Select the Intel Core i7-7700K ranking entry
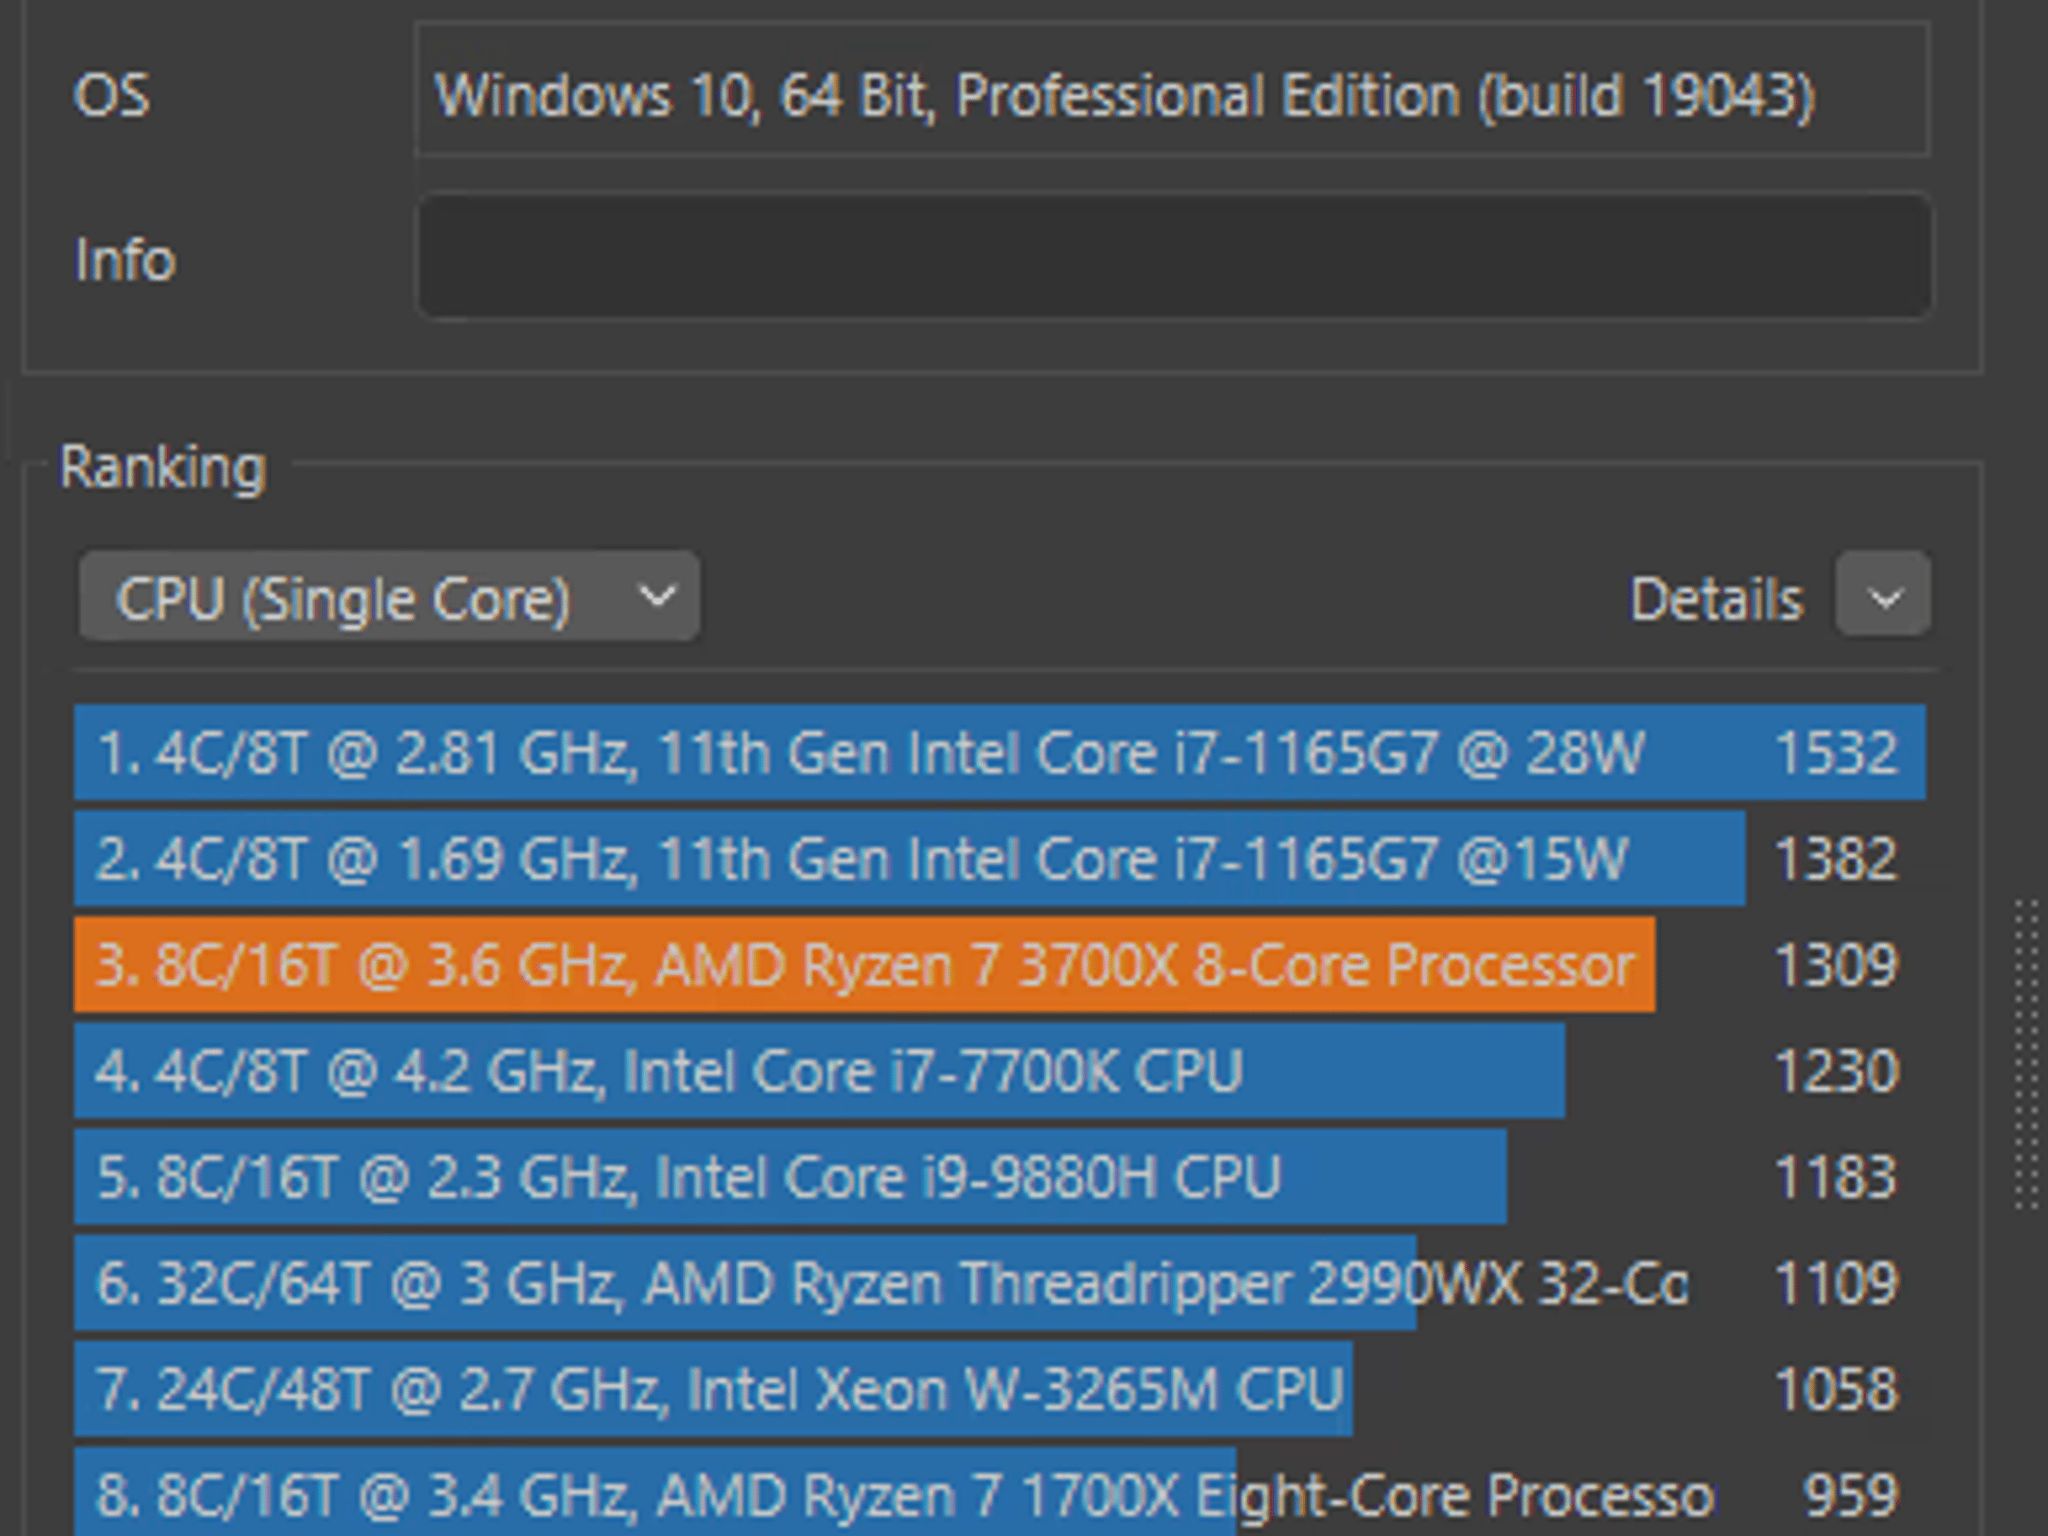This screenshot has height=1536, width=2048. click(700, 1070)
